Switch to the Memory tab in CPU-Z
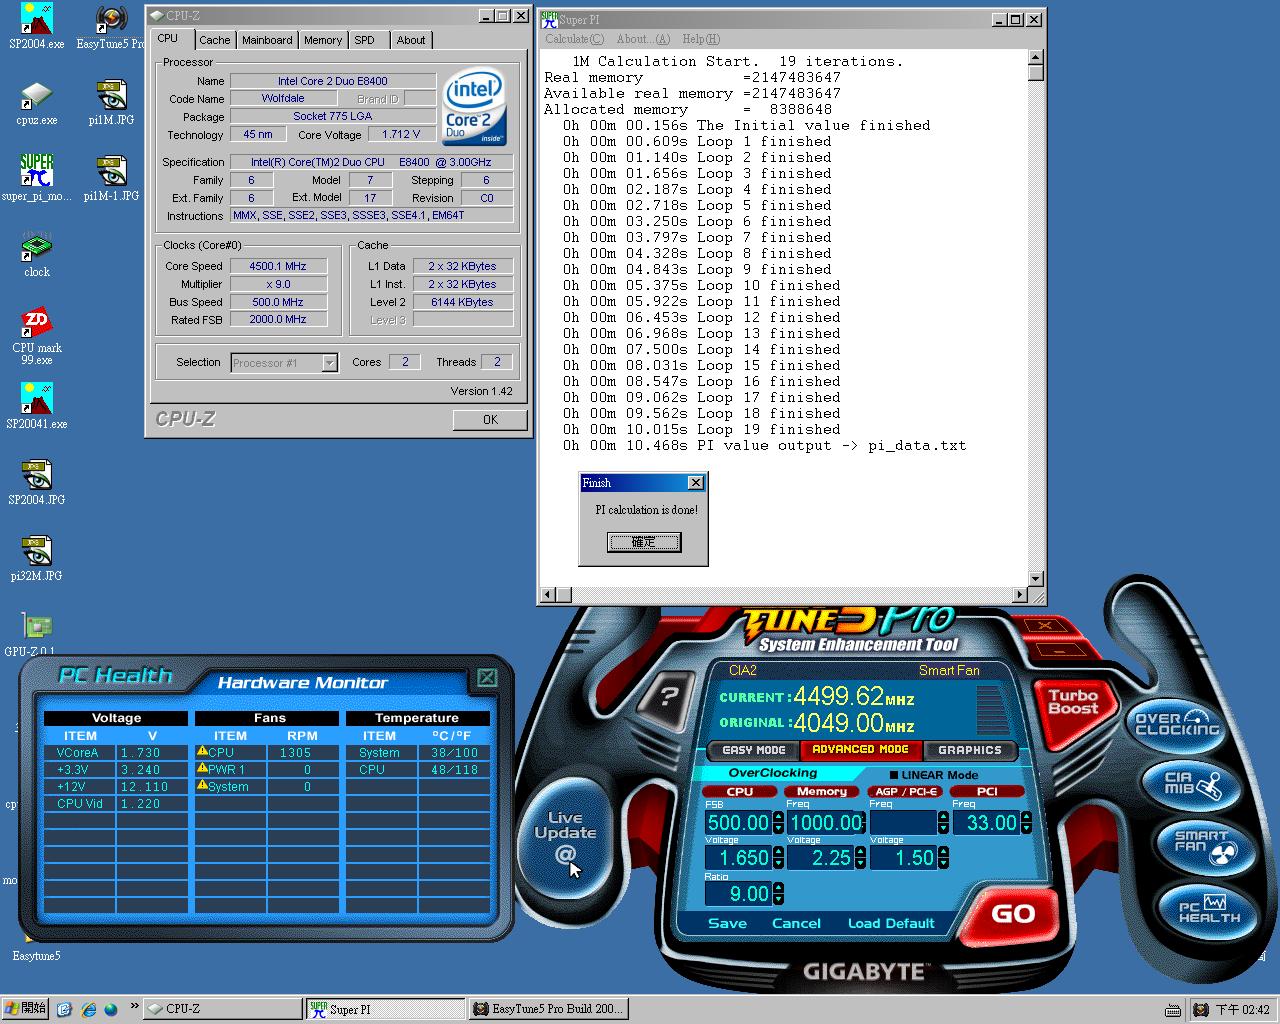Viewport: 1280px width, 1024px height. pos(323,40)
